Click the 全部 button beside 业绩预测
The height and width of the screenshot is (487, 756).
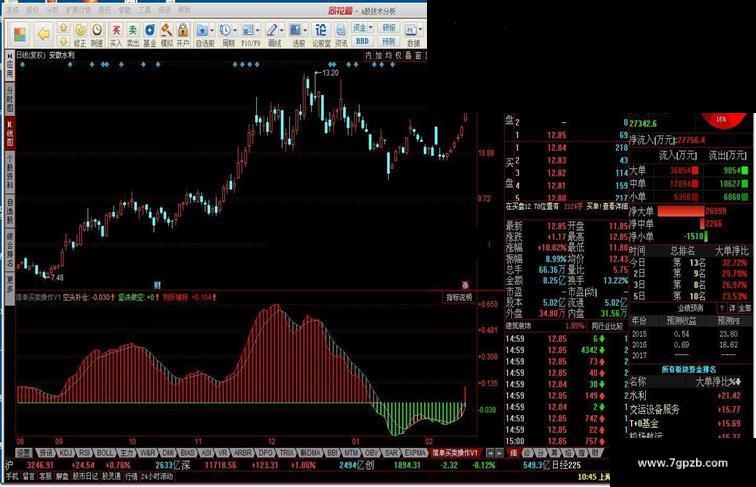pyautogui.click(x=745, y=308)
